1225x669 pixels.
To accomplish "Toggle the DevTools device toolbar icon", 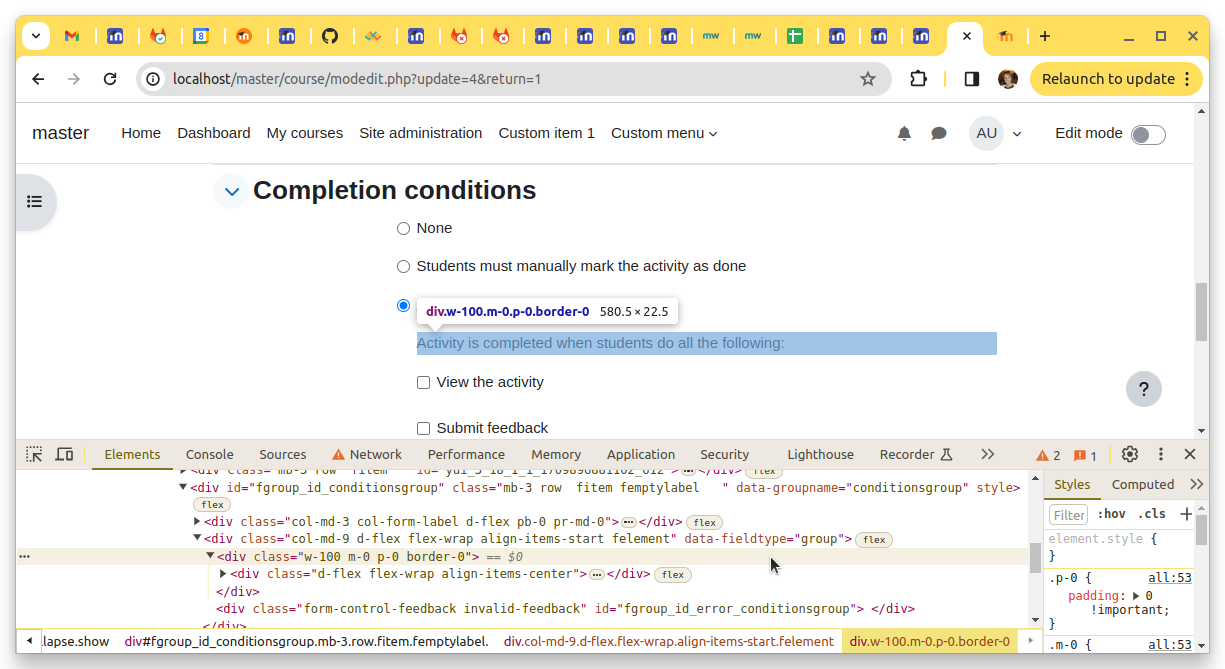I will pos(64,454).
